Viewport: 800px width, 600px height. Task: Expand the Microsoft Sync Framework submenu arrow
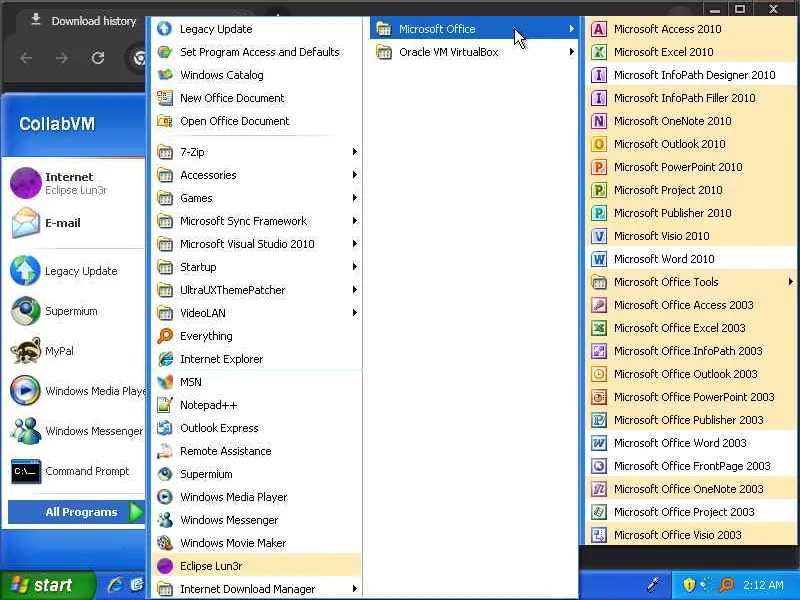(354, 221)
